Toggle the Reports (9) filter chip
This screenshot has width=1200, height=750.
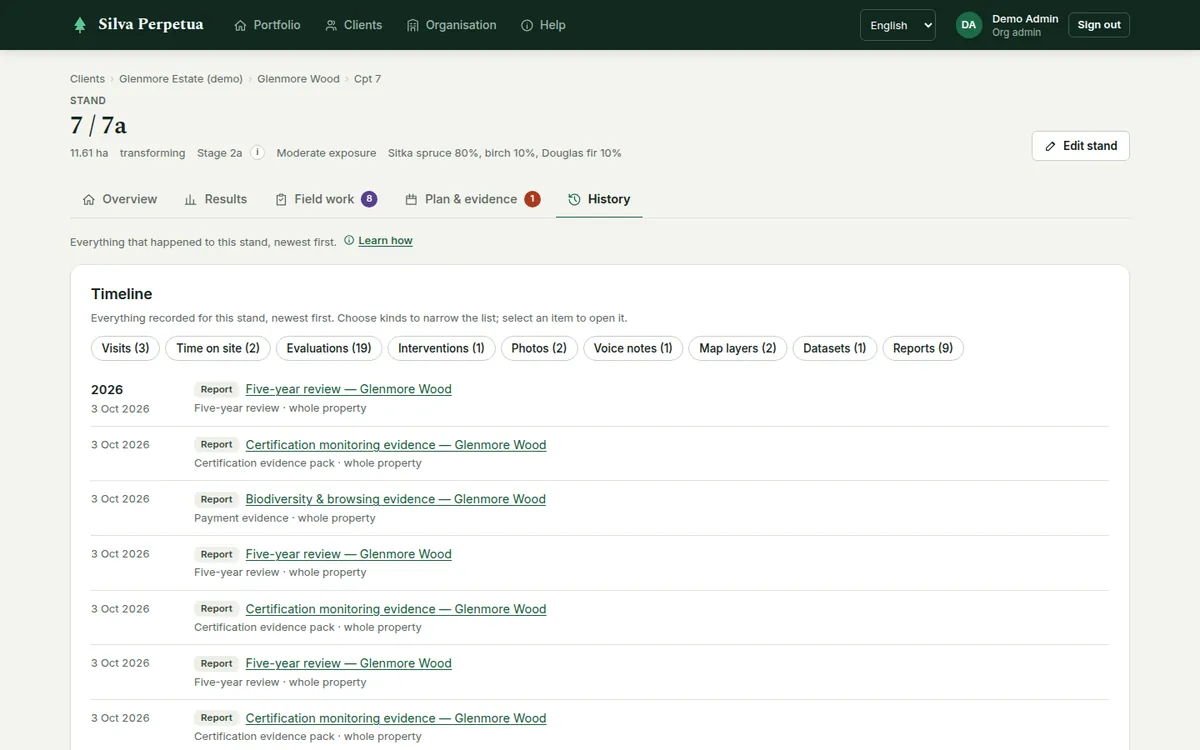922,348
